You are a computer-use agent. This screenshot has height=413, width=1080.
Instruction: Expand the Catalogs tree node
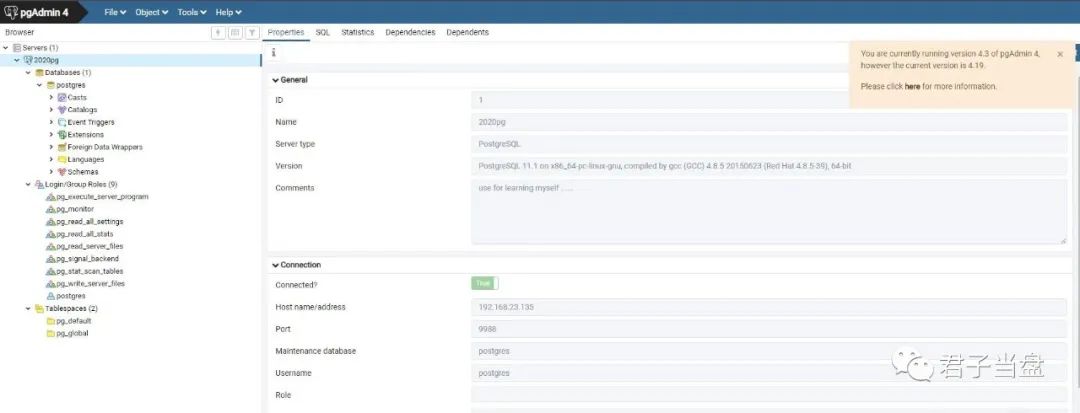point(51,110)
